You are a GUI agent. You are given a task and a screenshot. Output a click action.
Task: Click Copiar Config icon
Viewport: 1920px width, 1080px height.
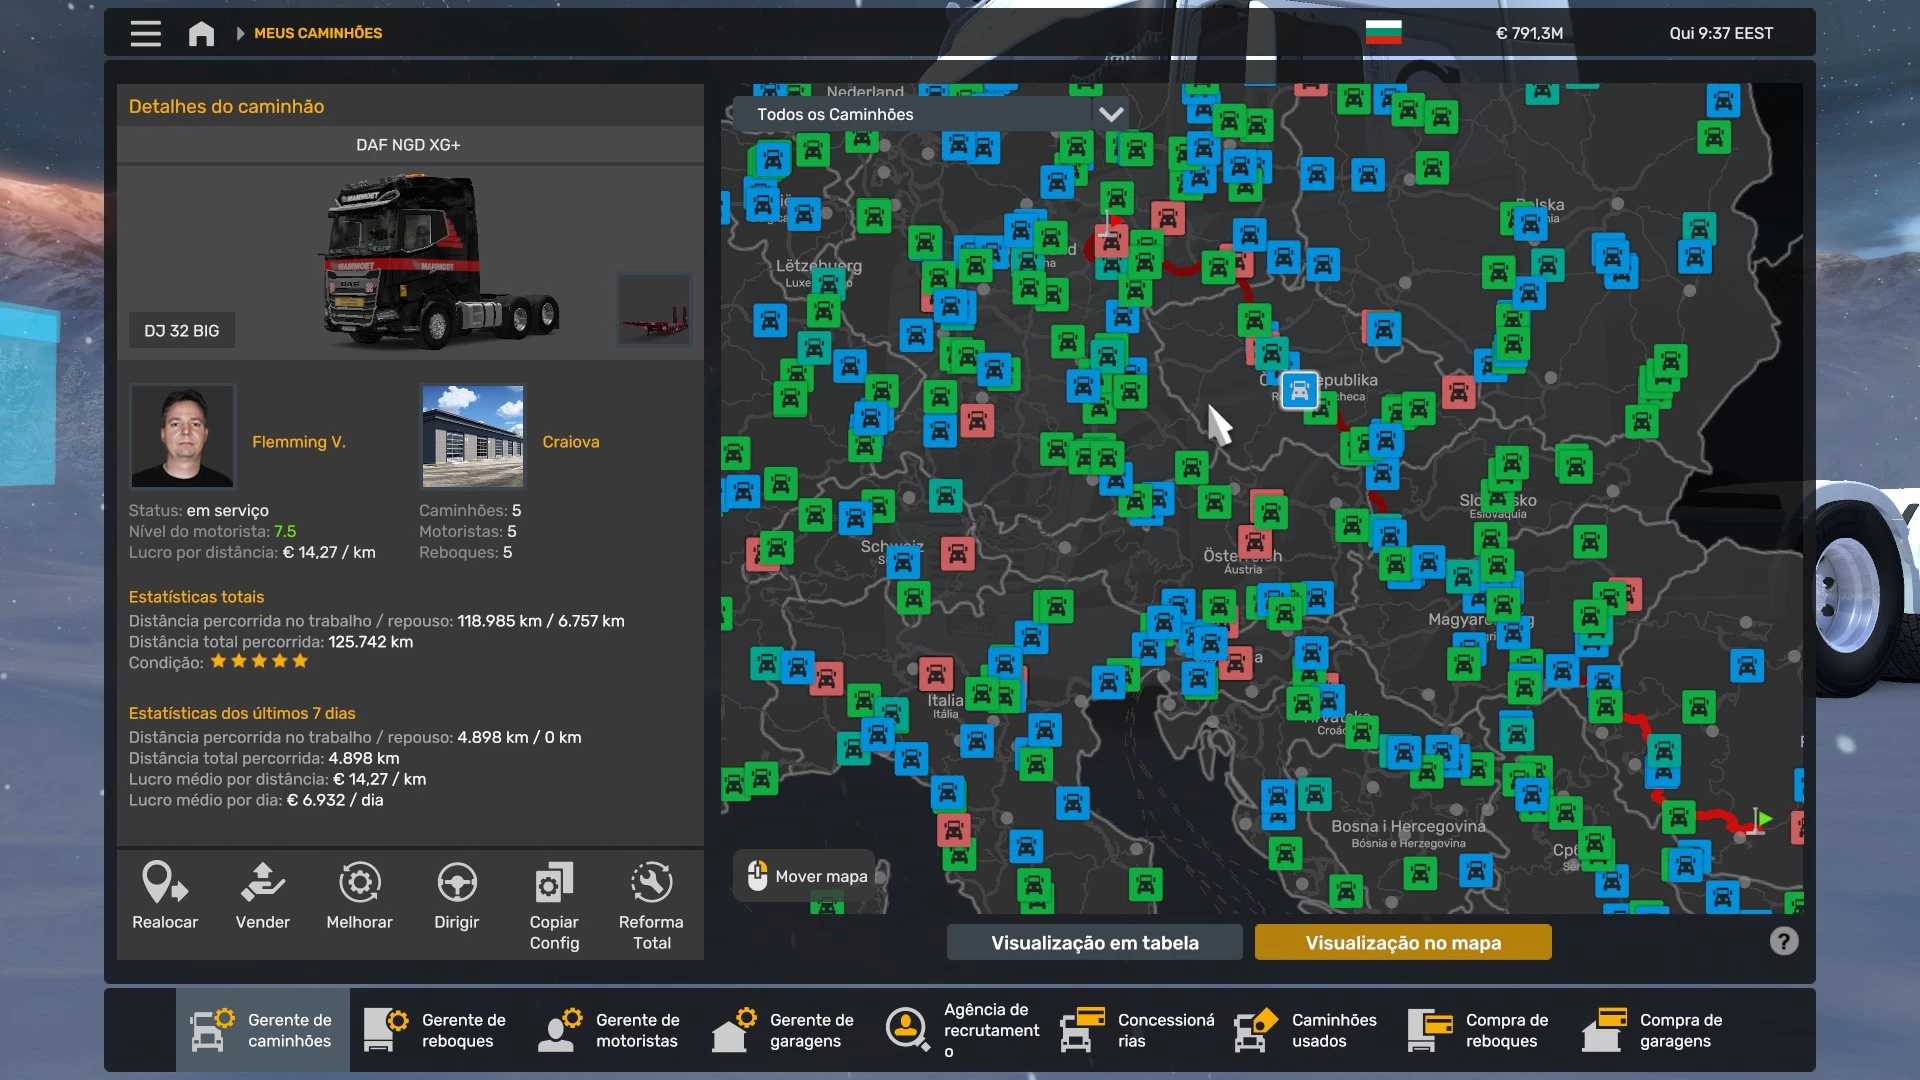(x=554, y=883)
